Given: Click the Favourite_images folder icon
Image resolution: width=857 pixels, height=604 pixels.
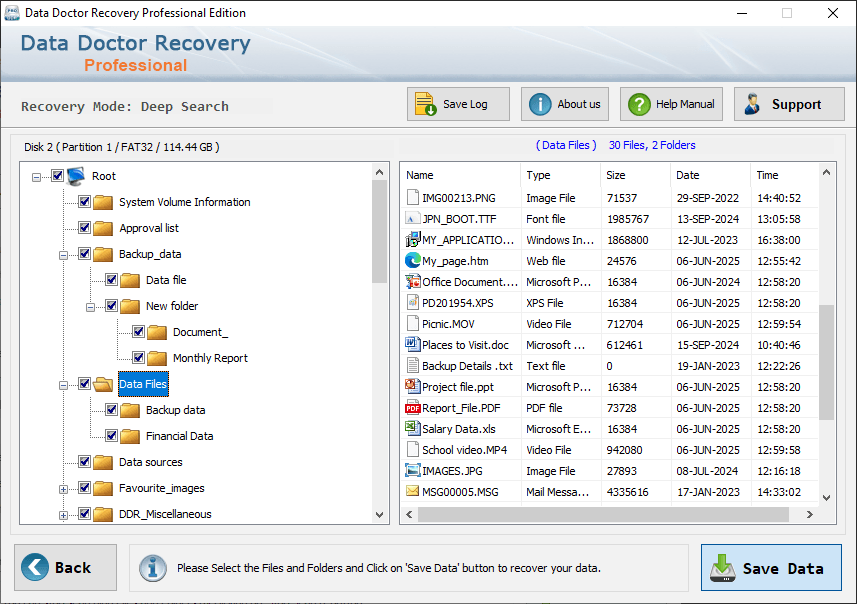Looking at the screenshot, I should pos(103,488).
